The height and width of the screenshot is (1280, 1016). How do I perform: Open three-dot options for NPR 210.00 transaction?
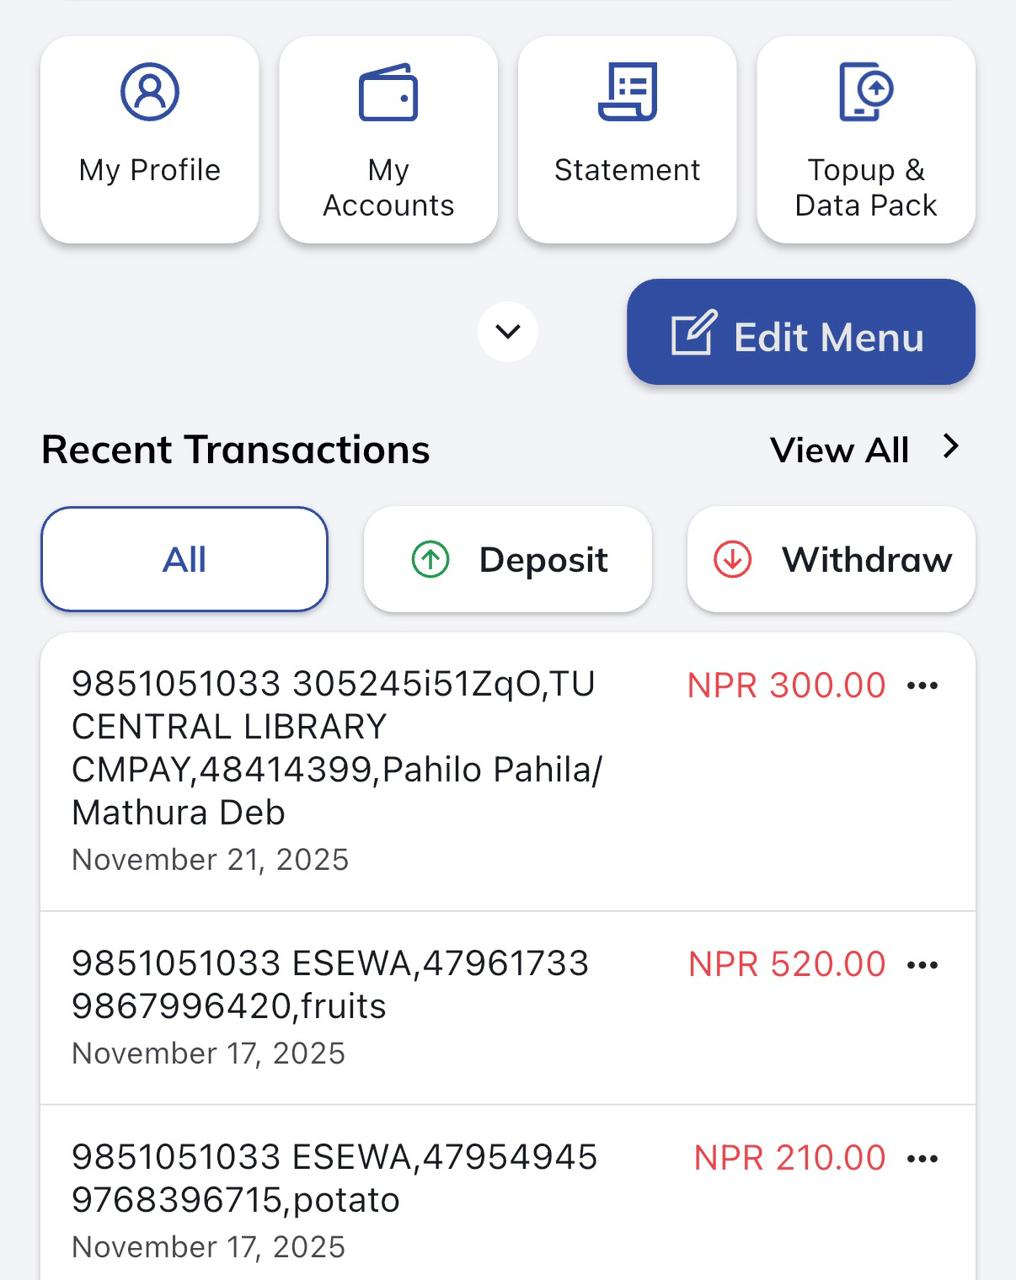pos(922,1158)
